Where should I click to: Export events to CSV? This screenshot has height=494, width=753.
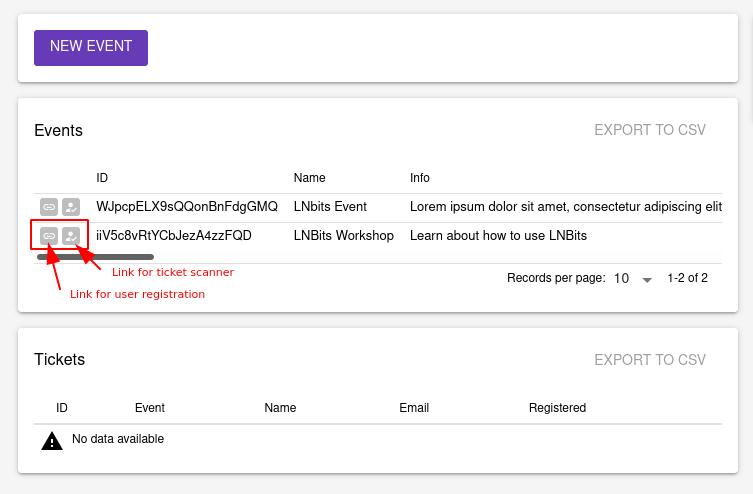tap(649, 130)
